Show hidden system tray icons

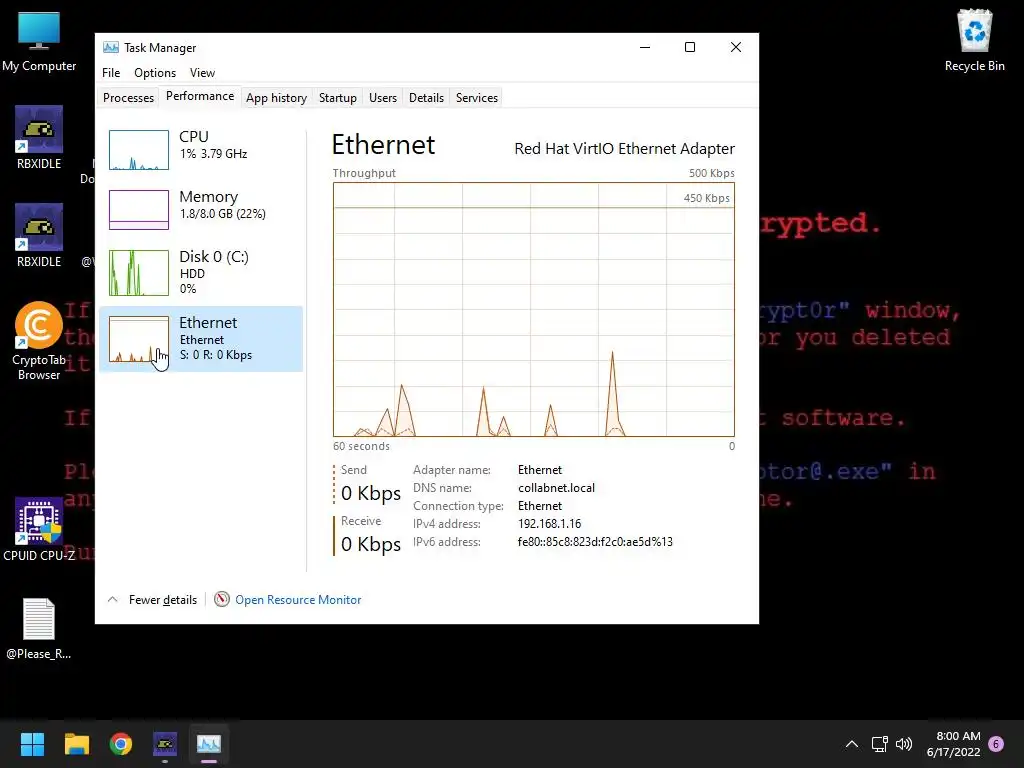[852, 744]
